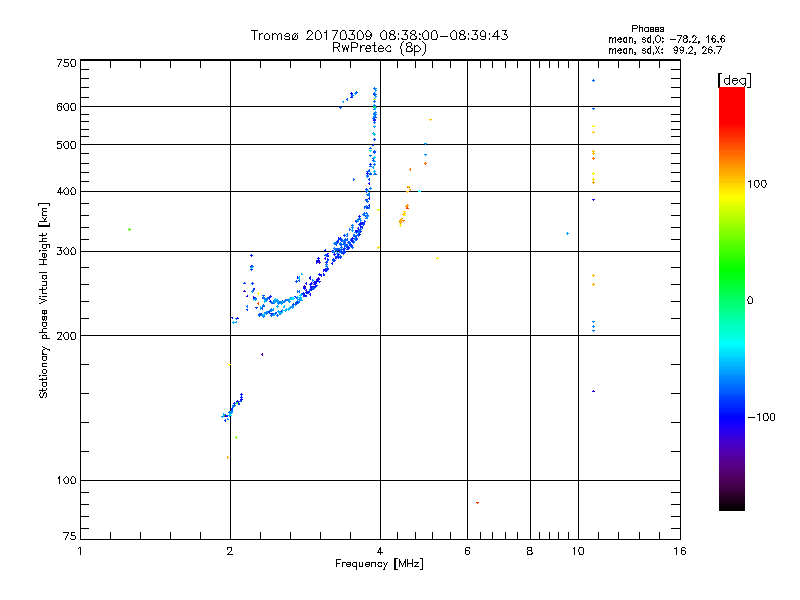Click the colorbar tick label '0'
Screen dimensions: 800x600
tap(750, 301)
